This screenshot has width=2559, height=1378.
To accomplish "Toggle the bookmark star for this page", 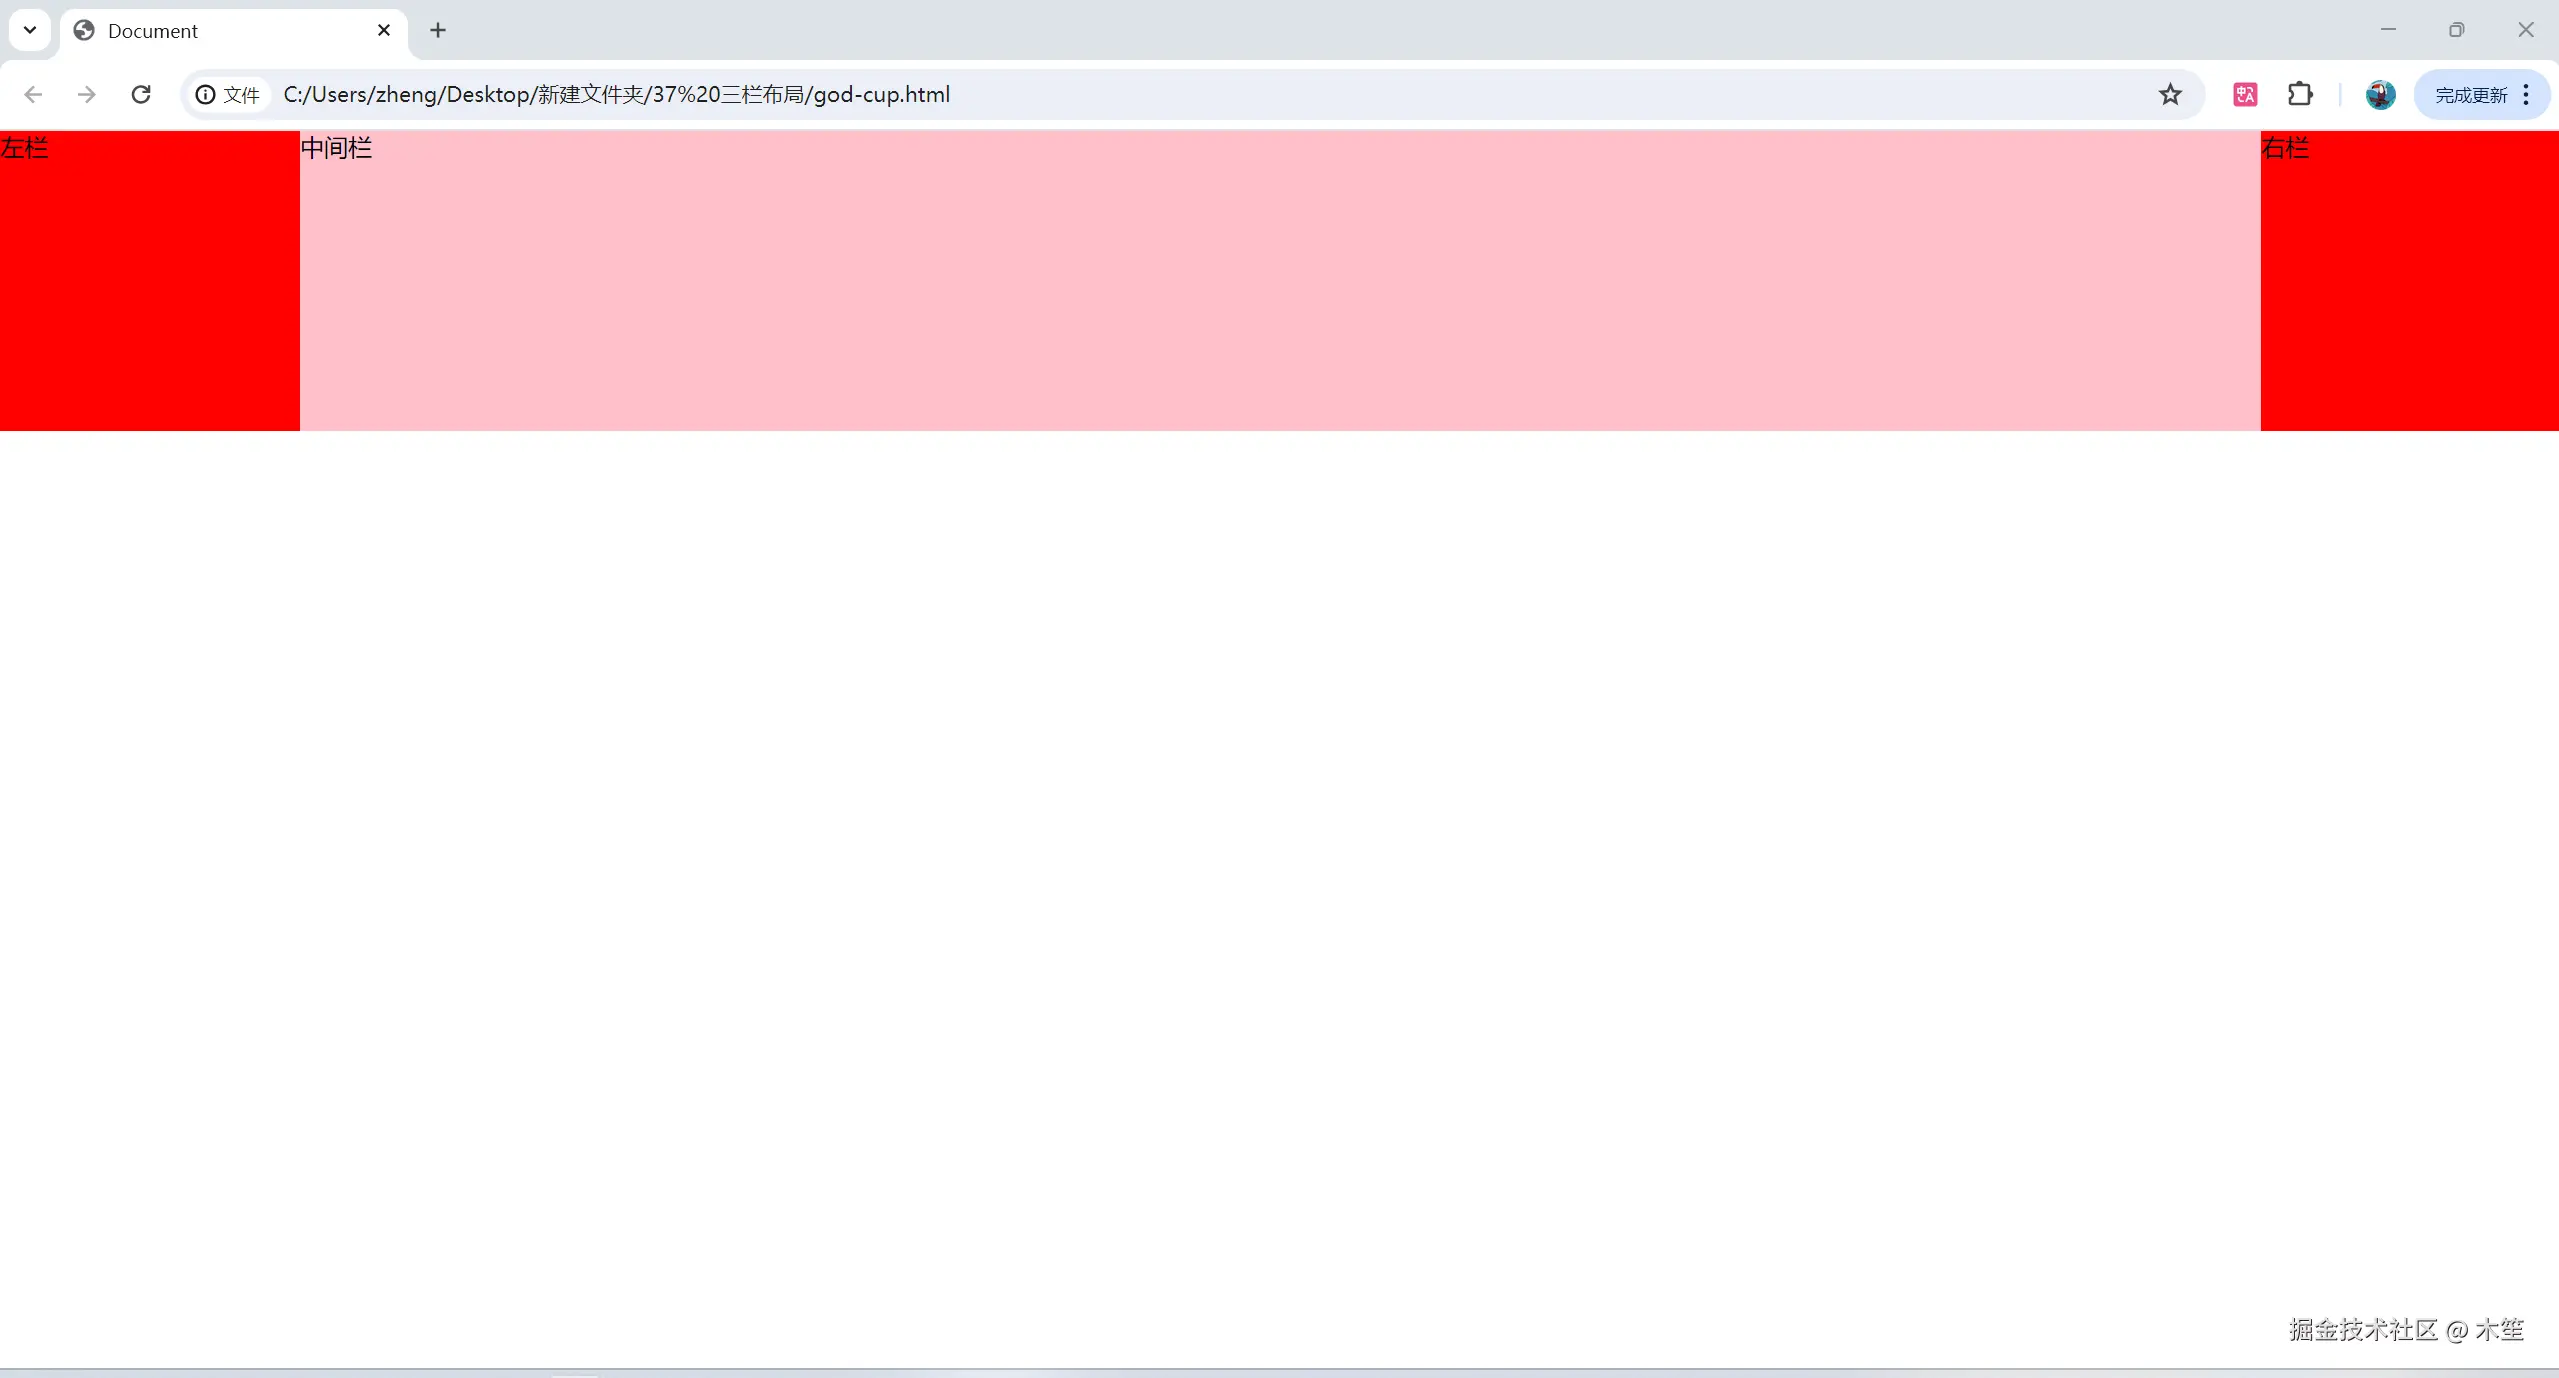I will pos(2169,93).
